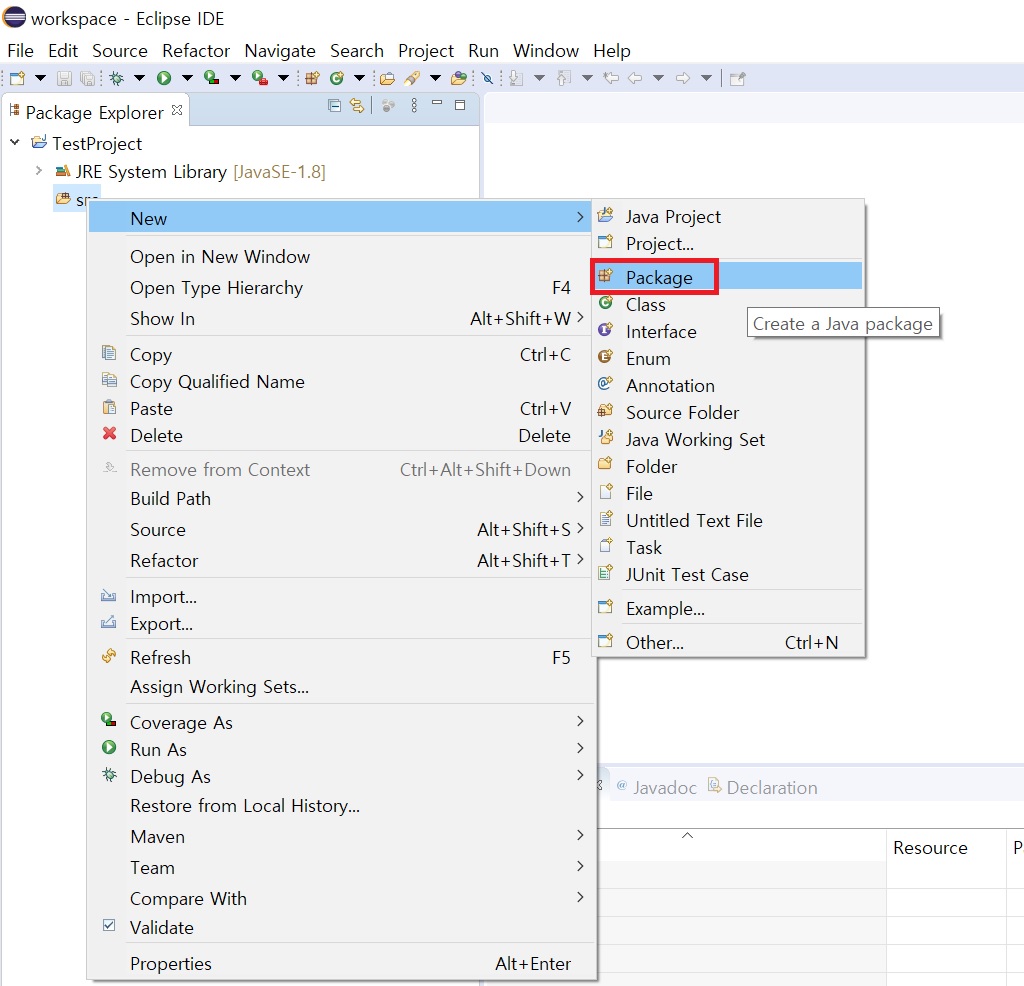
Task: Click the Coverage toolbar icon
Action: [x=212, y=78]
